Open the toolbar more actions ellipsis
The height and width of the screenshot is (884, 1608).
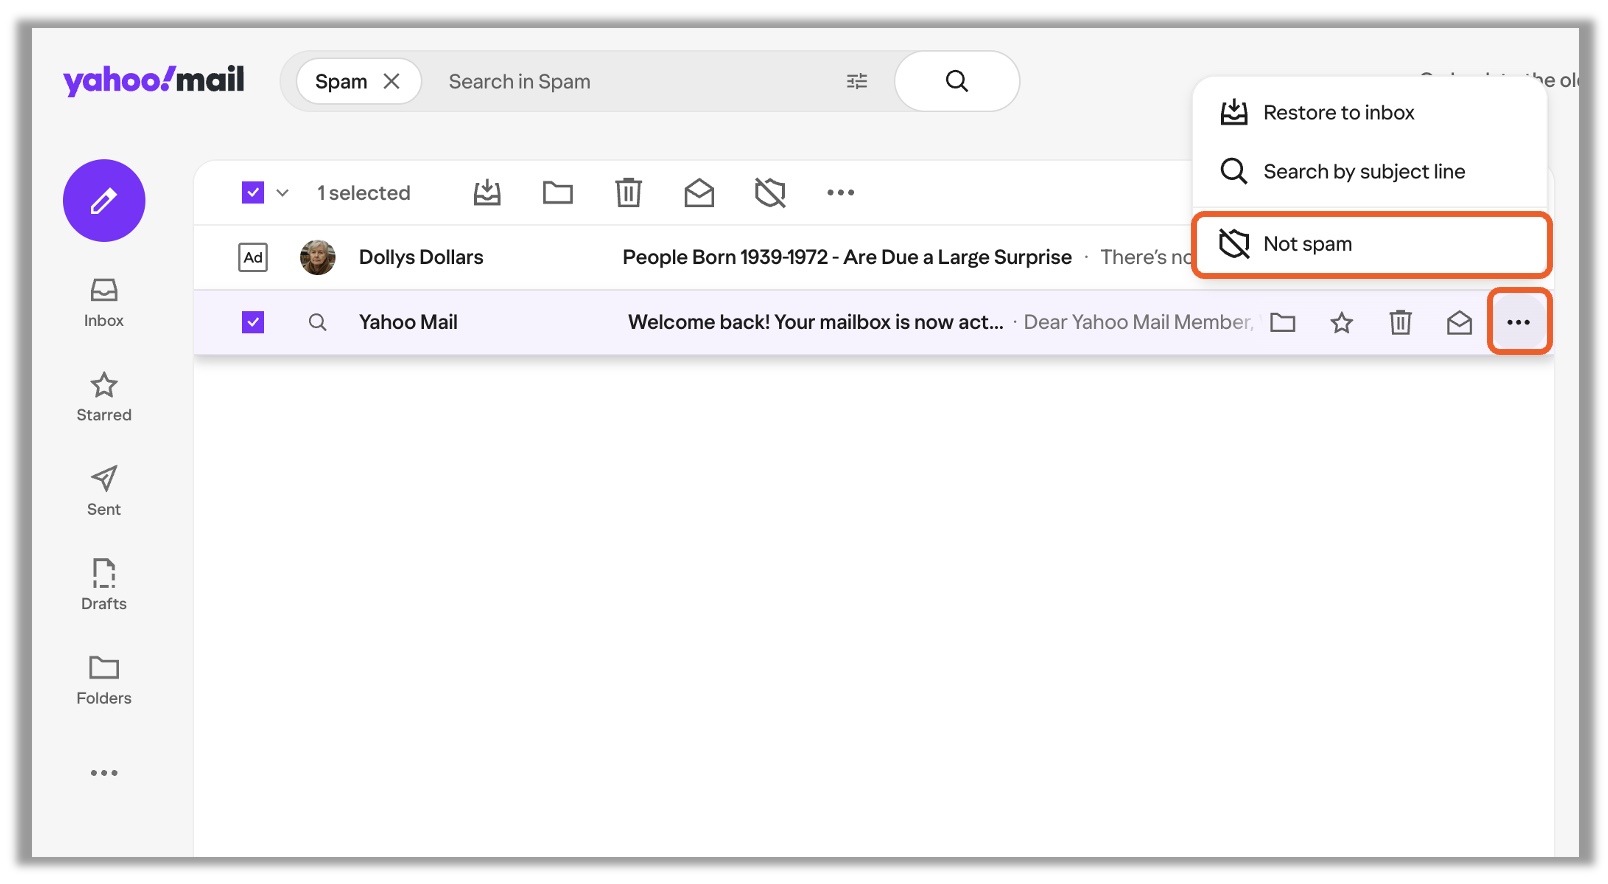(840, 192)
